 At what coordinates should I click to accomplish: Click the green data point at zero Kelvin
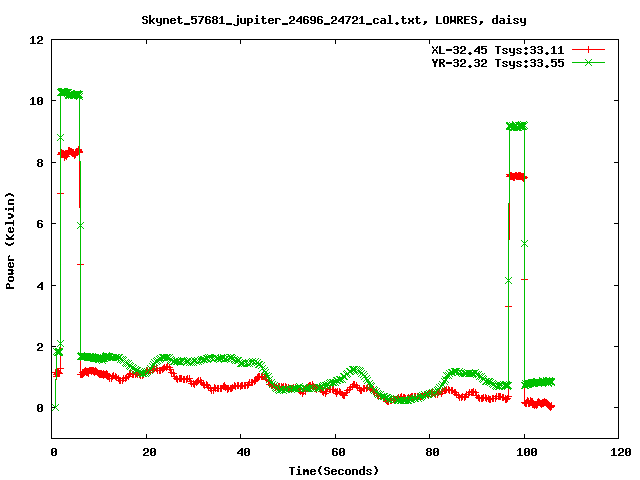[56, 407]
